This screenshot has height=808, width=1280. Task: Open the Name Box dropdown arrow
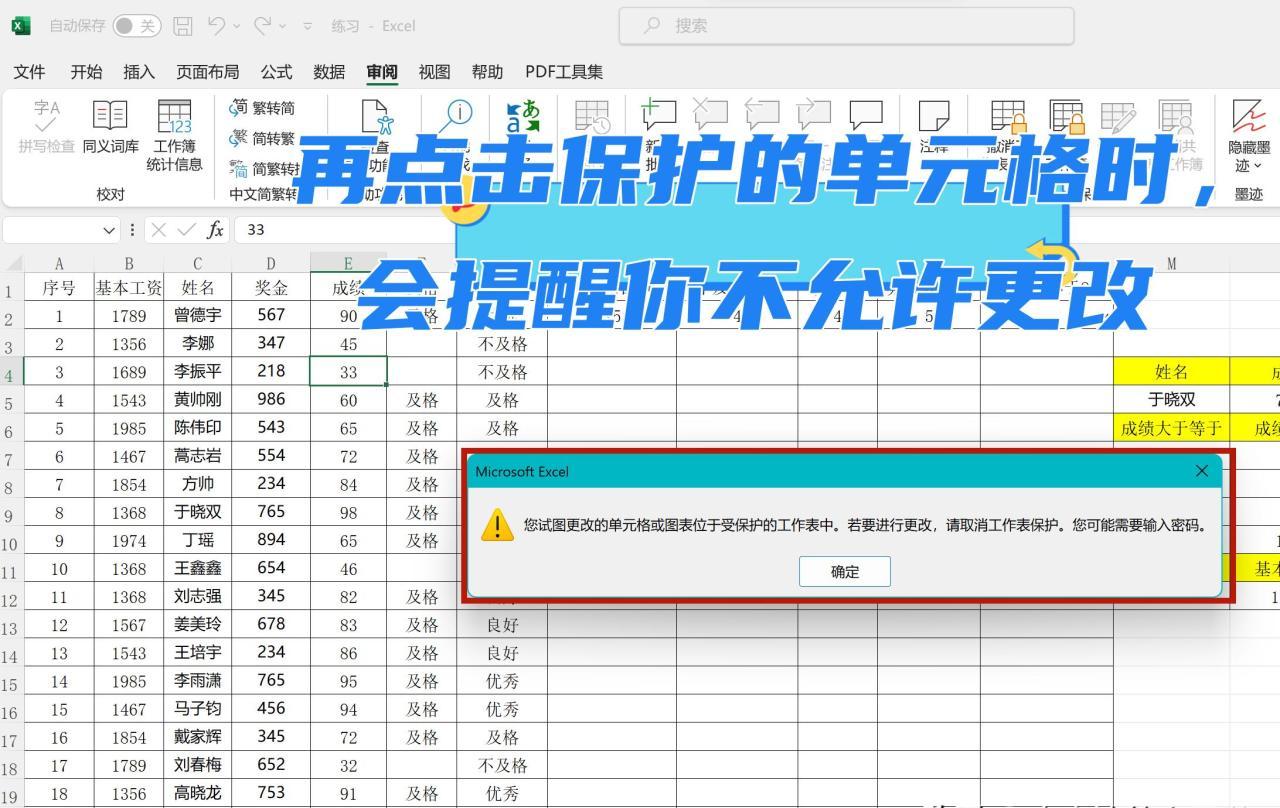pyautogui.click(x=109, y=230)
